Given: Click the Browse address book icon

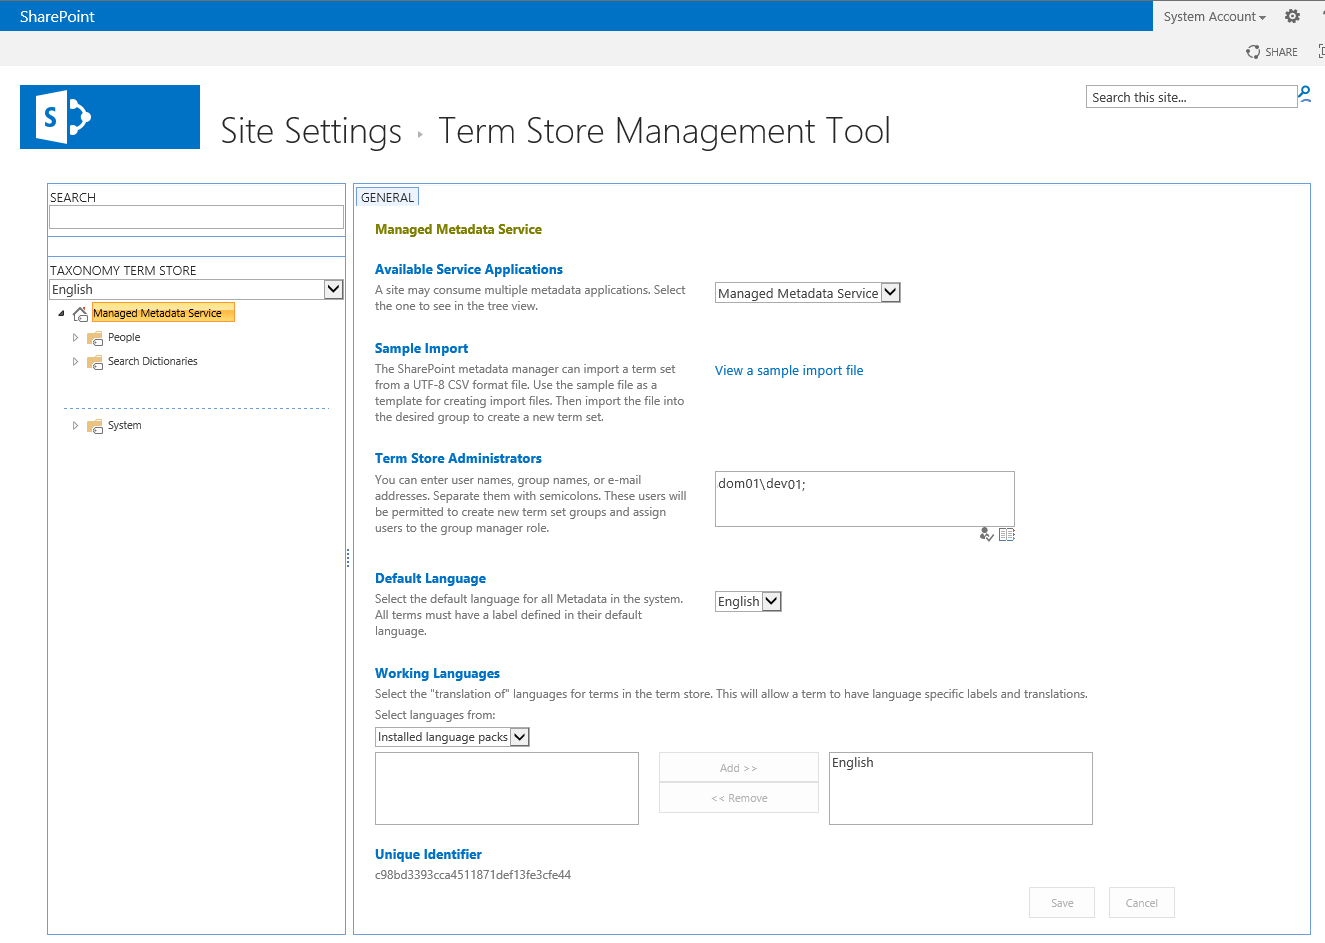Looking at the screenshot, I should [1007, 535].
